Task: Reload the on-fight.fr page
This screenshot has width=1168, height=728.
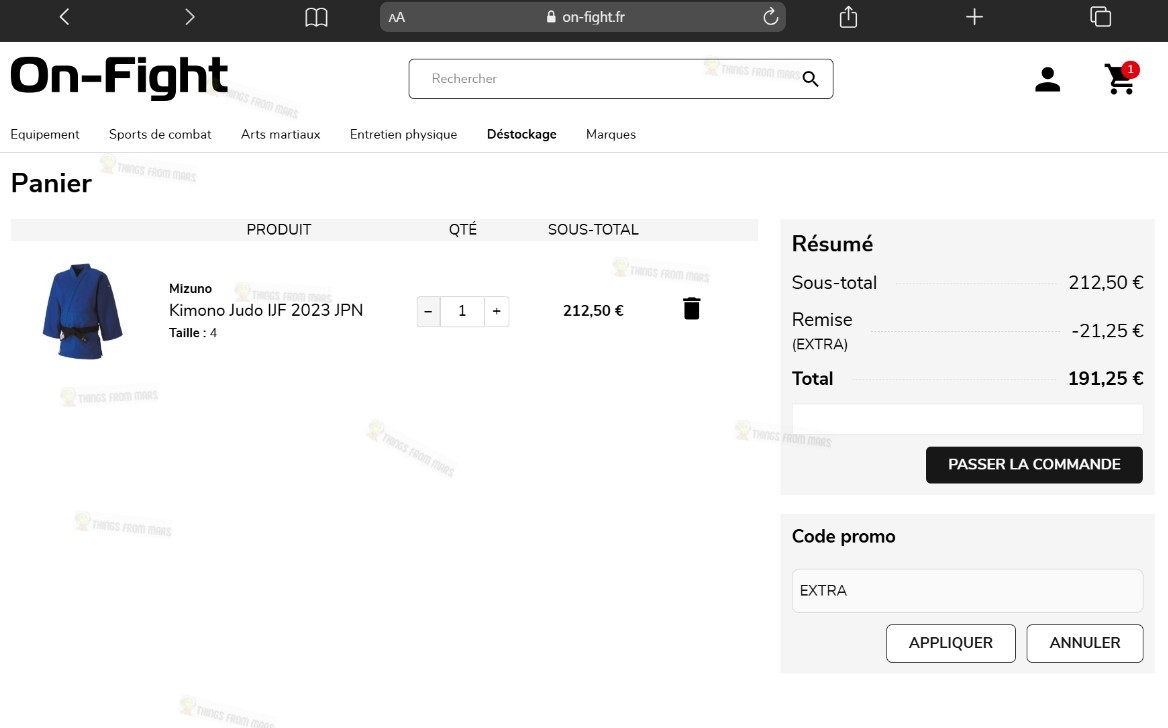Action: (x=771, y=16)
